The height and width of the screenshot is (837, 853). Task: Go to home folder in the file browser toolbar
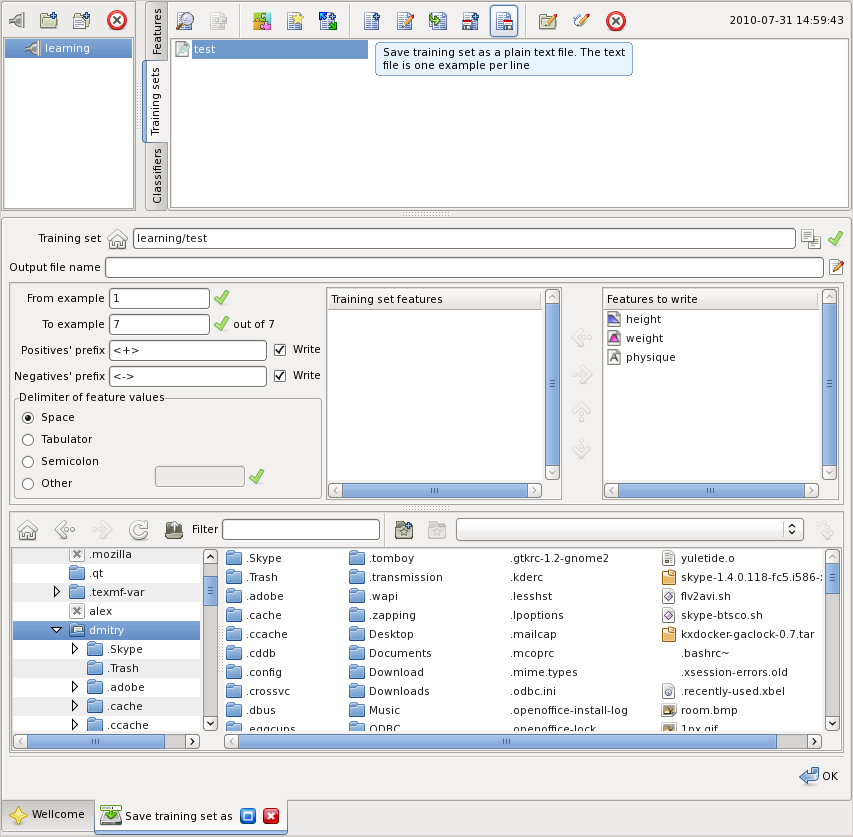[27, 529]
